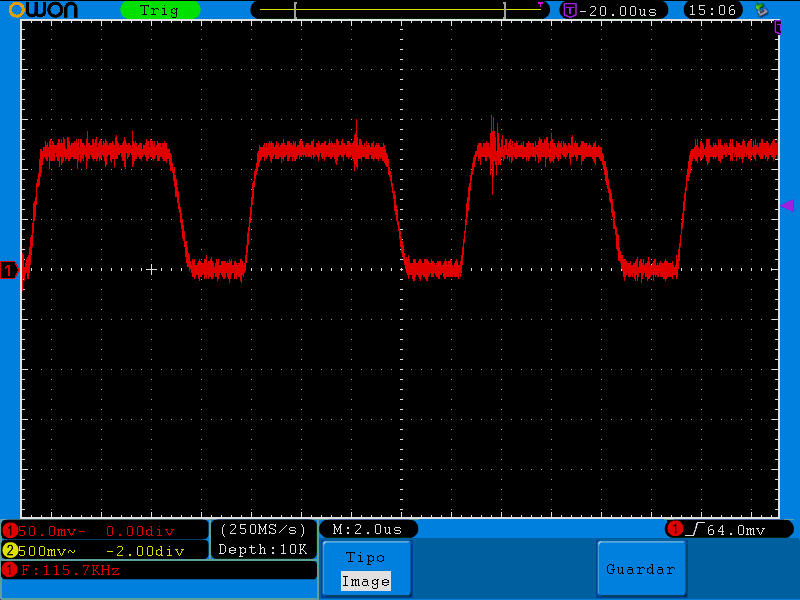Click the Guardar button
This screenshot has width=800, height=600.
[x=641, y=569]
